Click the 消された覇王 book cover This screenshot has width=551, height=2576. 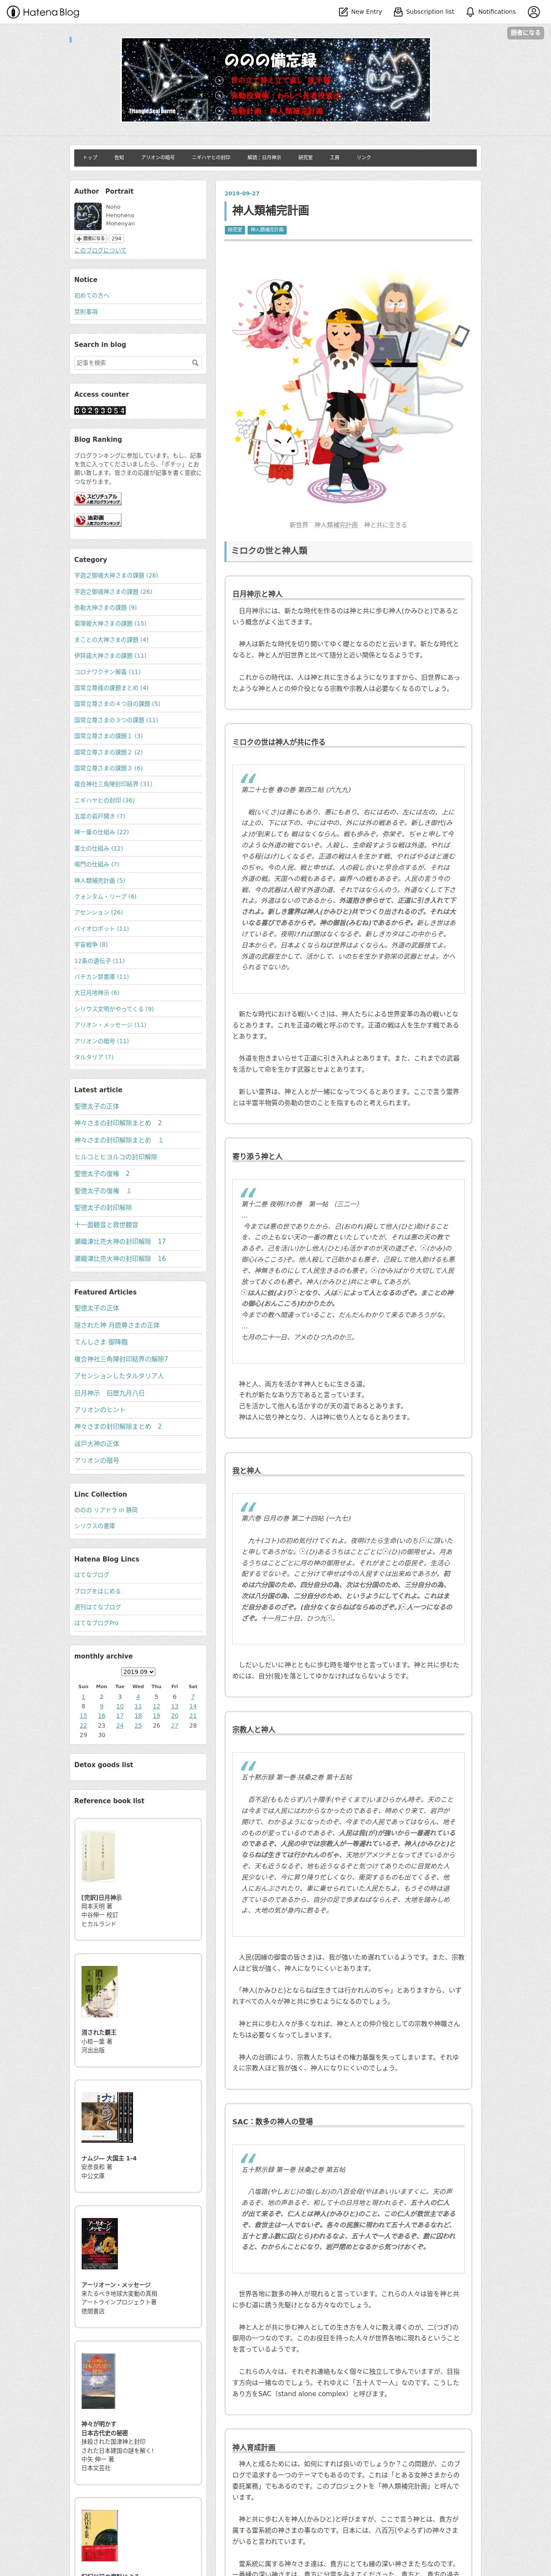tap(99, 1993)
